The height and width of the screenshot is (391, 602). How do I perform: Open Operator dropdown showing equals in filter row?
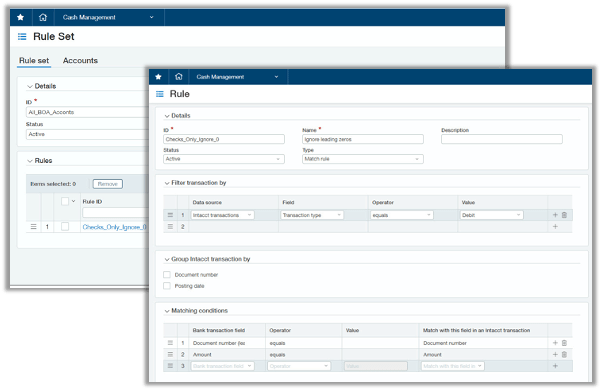coord(402,215)
